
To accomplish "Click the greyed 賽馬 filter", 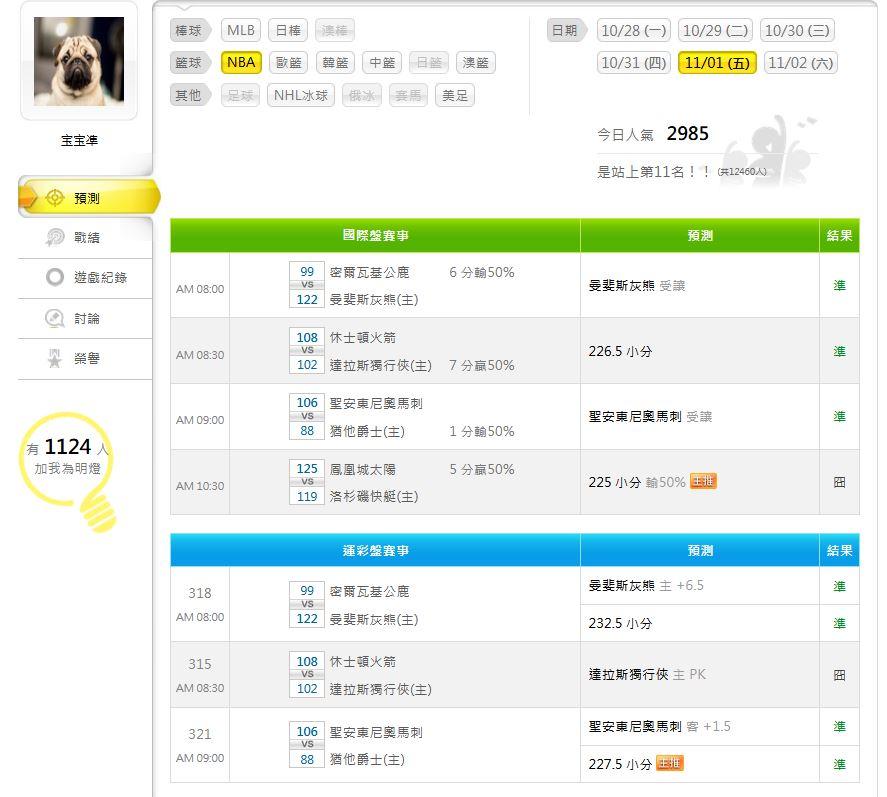I will pyautogui.click(x=408, y=95).
